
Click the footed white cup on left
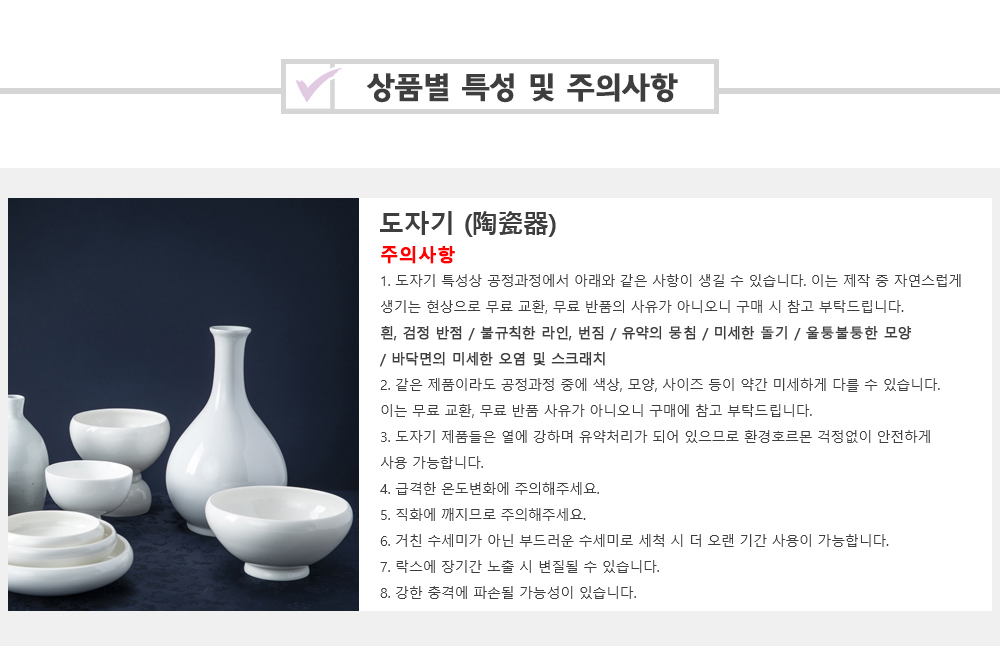[x=119, y=459]
